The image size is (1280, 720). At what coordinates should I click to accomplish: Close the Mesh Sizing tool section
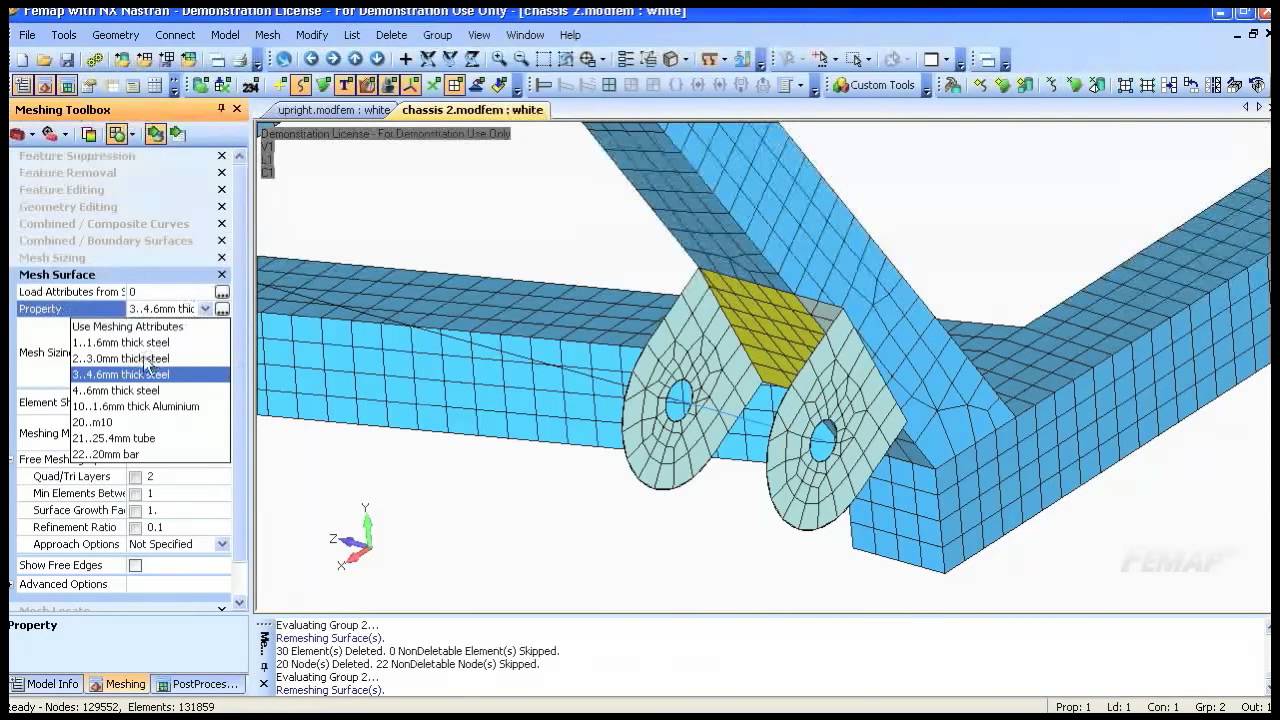(x=222, y=258)
